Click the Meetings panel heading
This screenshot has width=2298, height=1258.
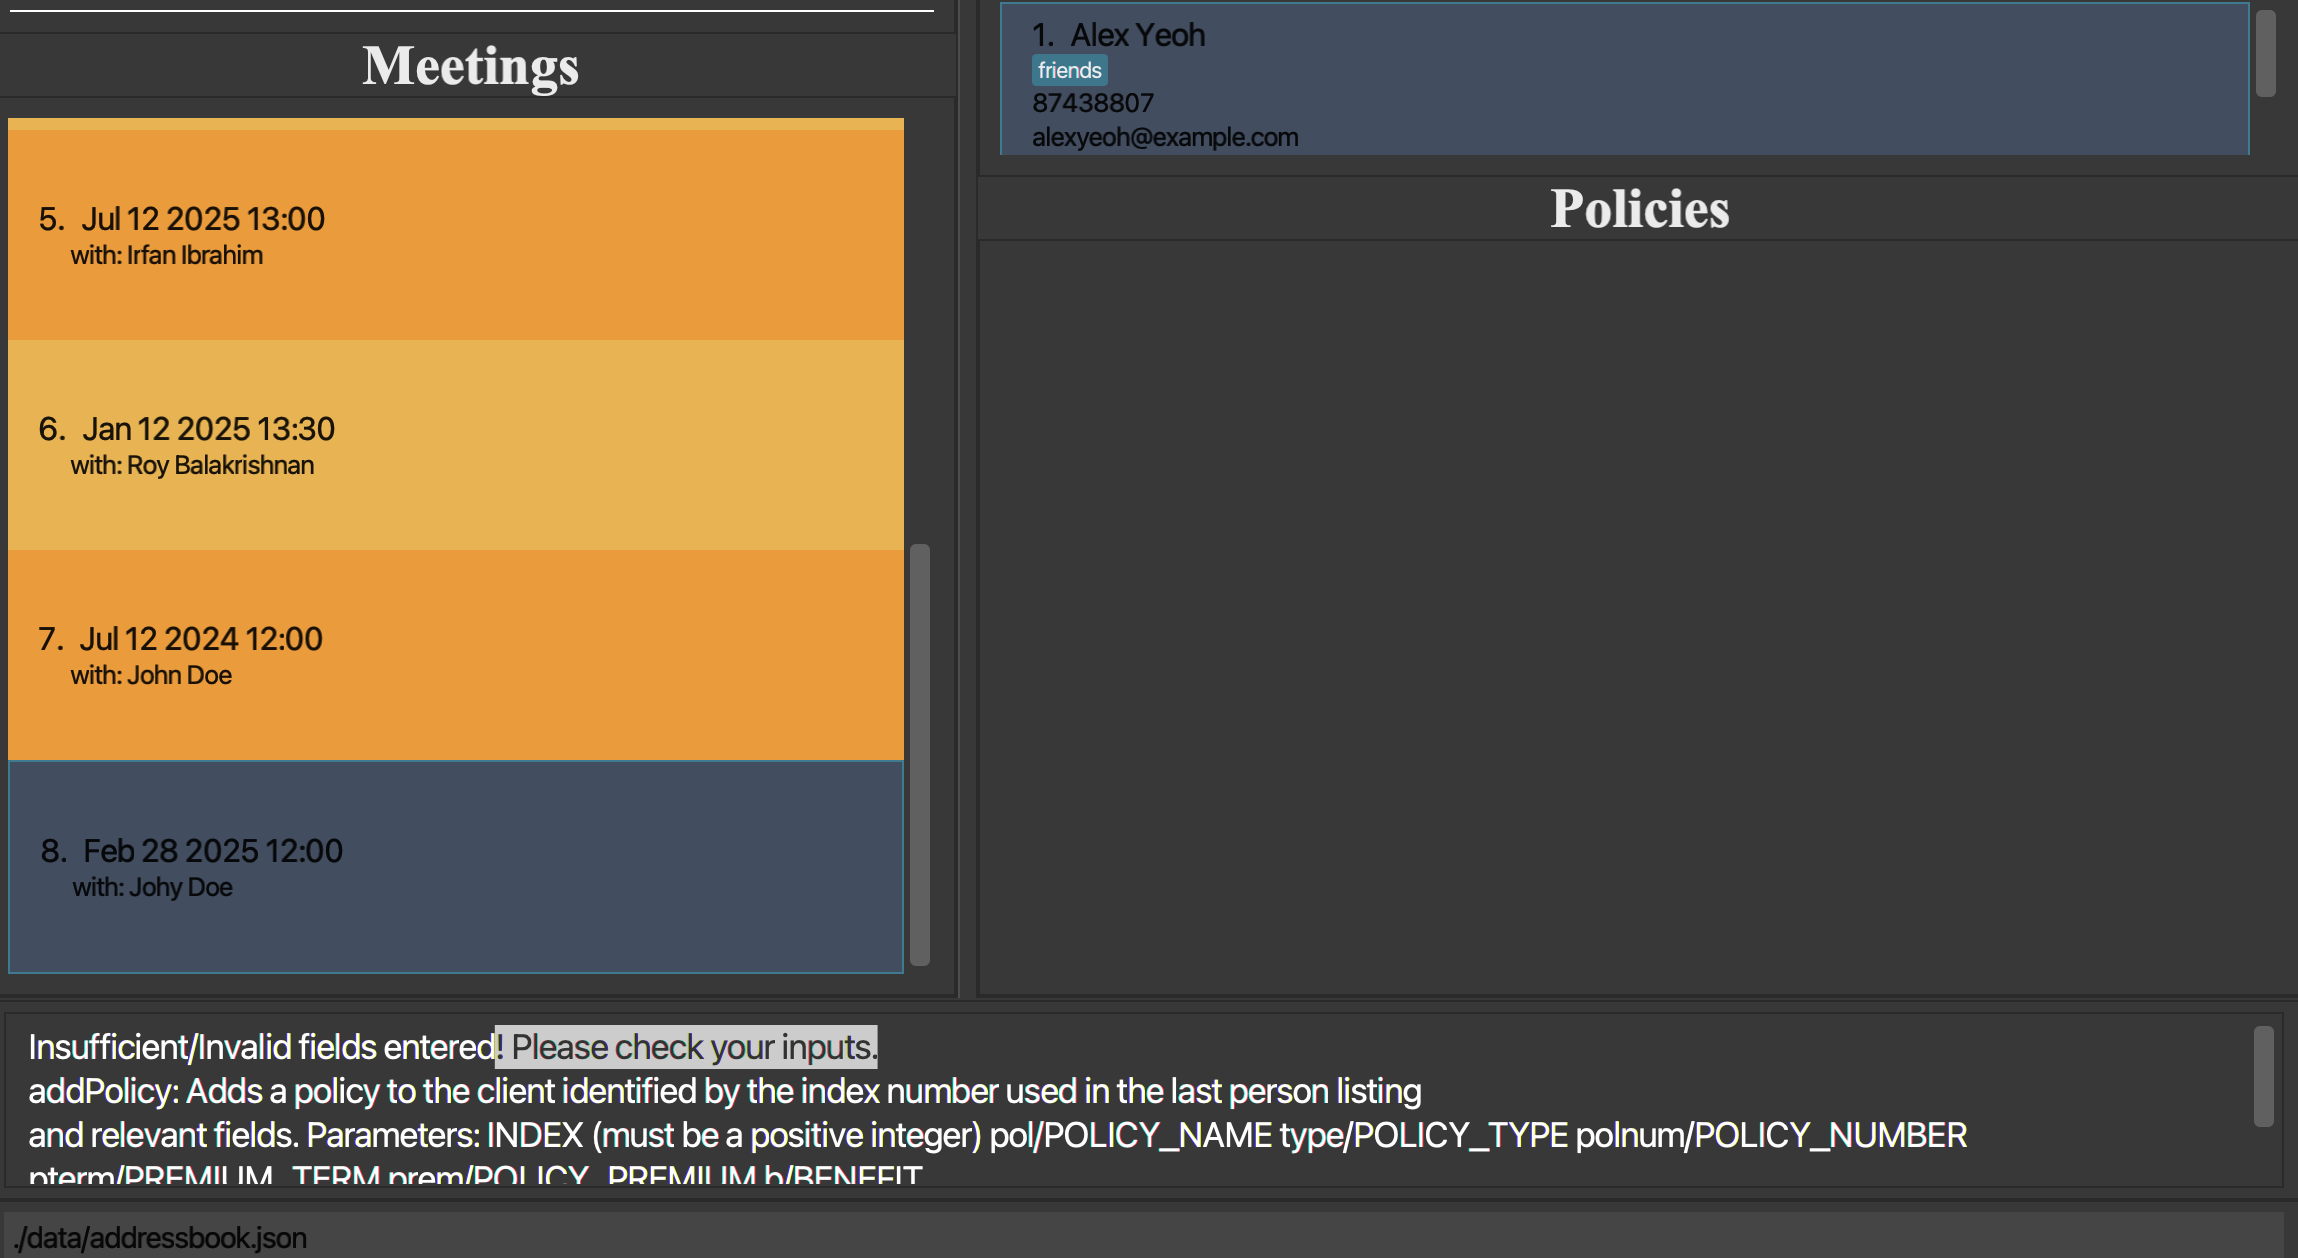point(470,66)
